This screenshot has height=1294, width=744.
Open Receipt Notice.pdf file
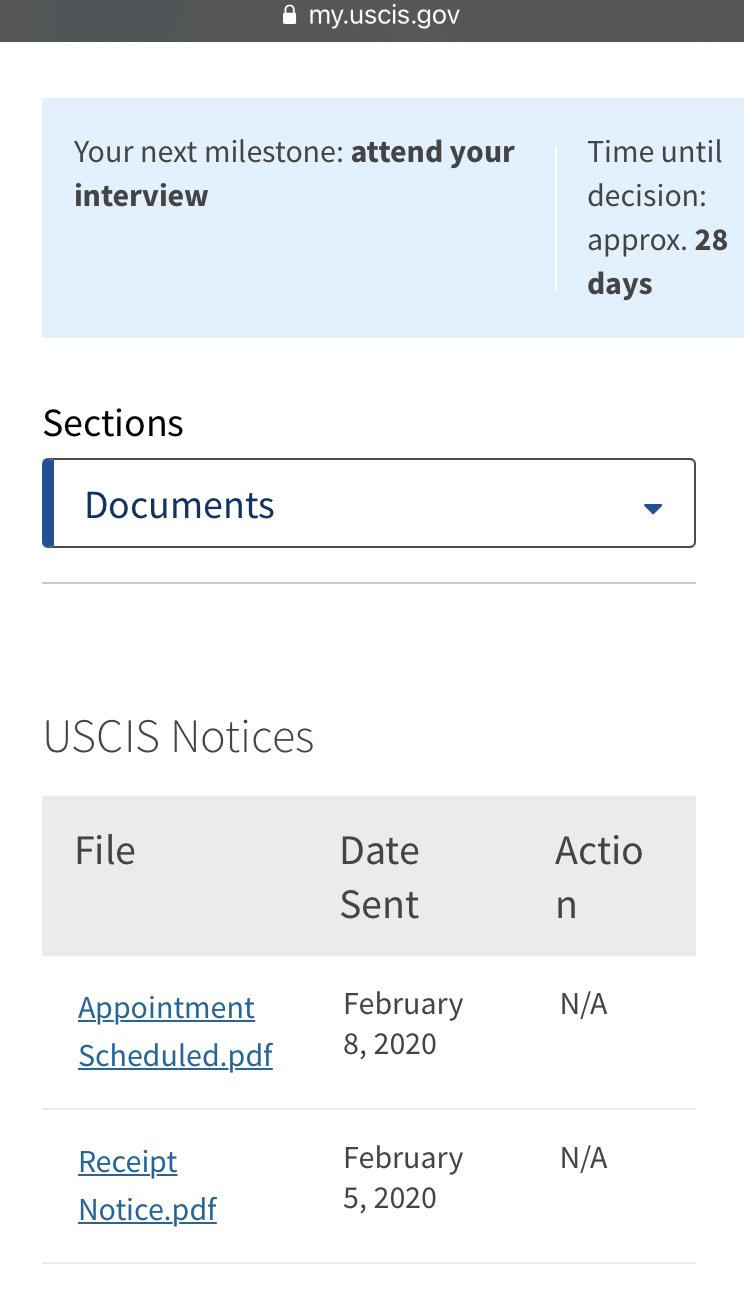(147, 1186)
